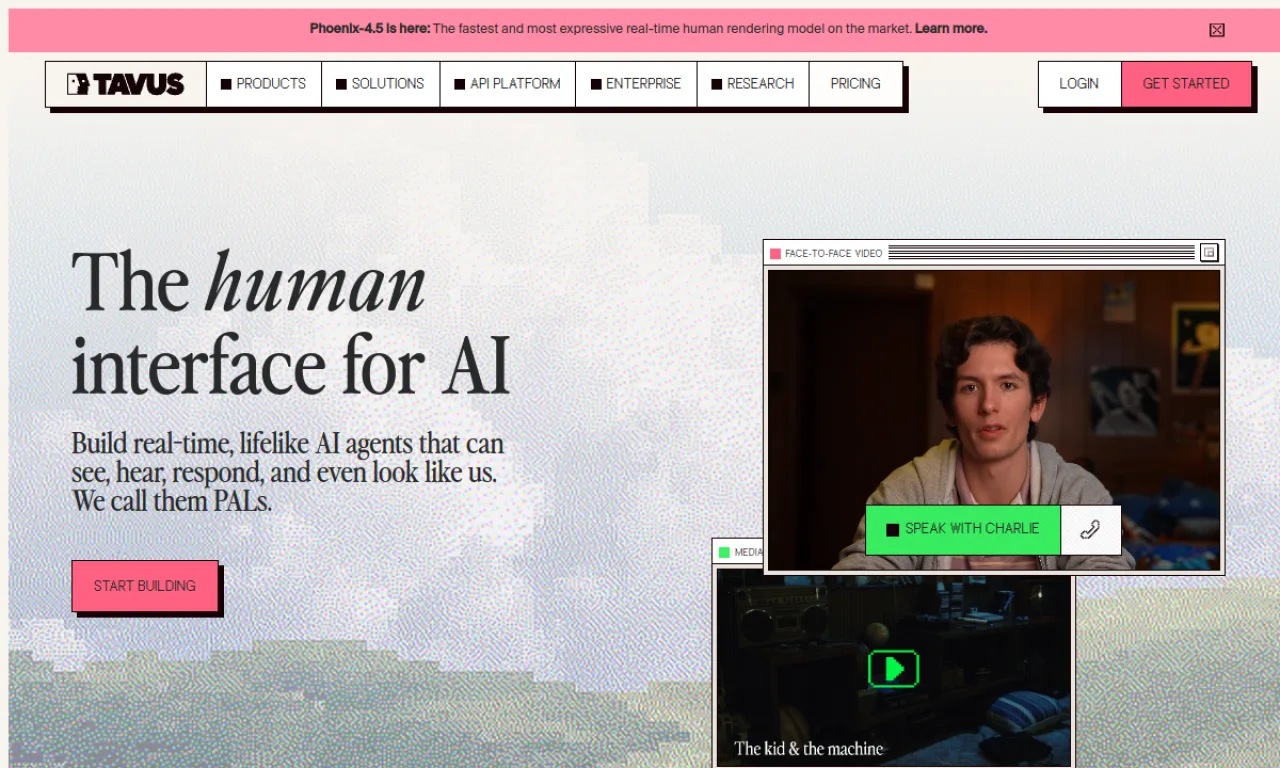Open the Products menu
The width and height of the screenshot is (1280, 768).
tap(264, 84)
